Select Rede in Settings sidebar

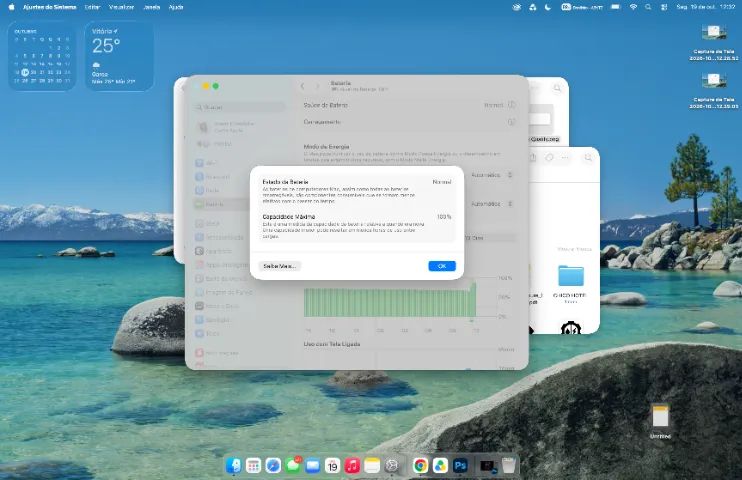click(x=207, y=190)
